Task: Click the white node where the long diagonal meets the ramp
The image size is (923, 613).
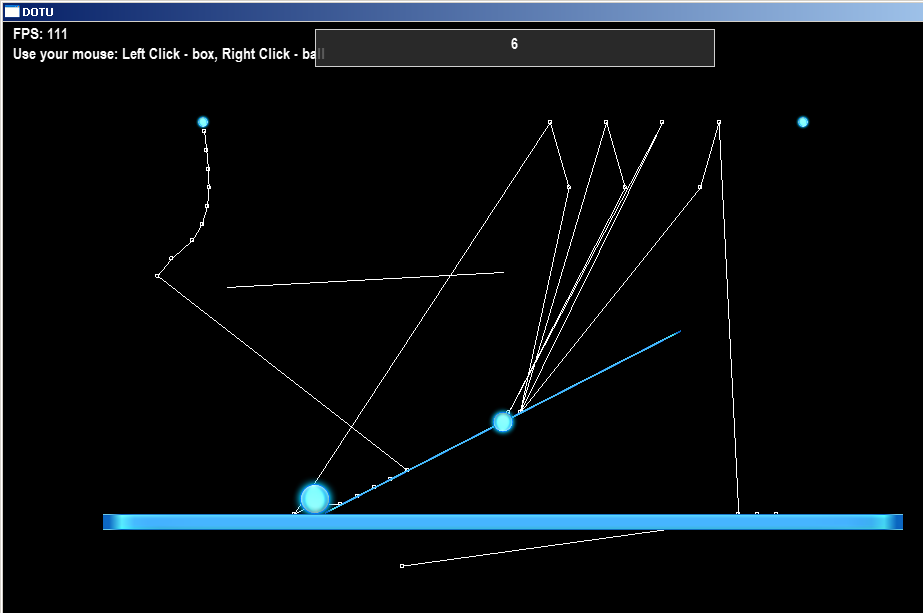Action: click(407, 470)
